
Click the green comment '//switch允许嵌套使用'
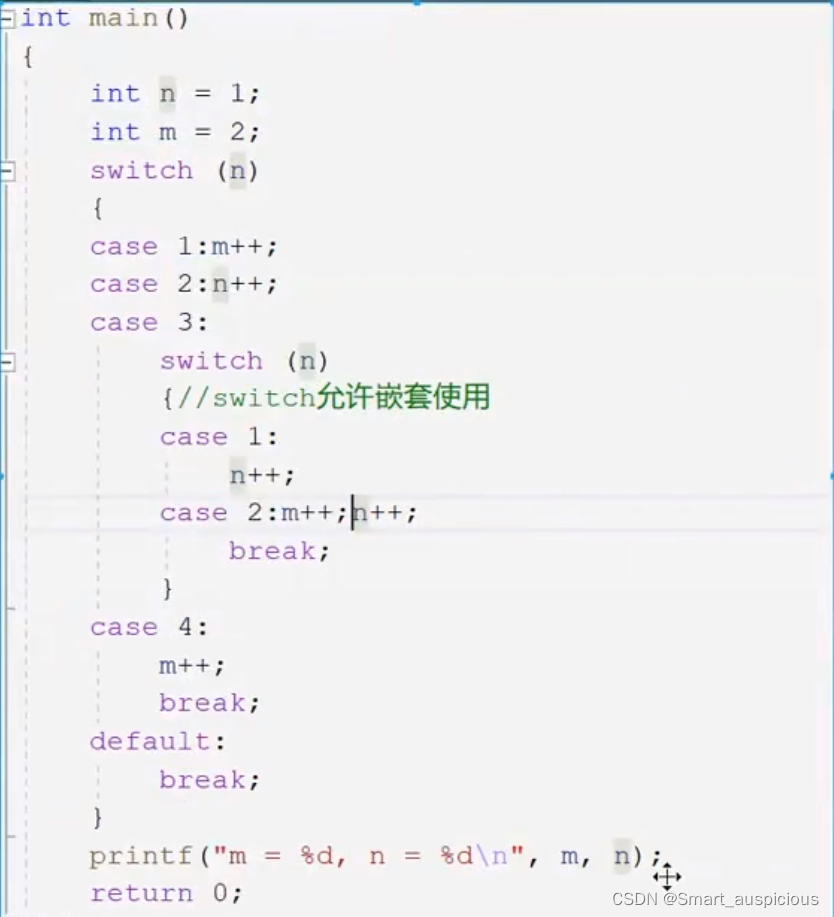[333, 398]
